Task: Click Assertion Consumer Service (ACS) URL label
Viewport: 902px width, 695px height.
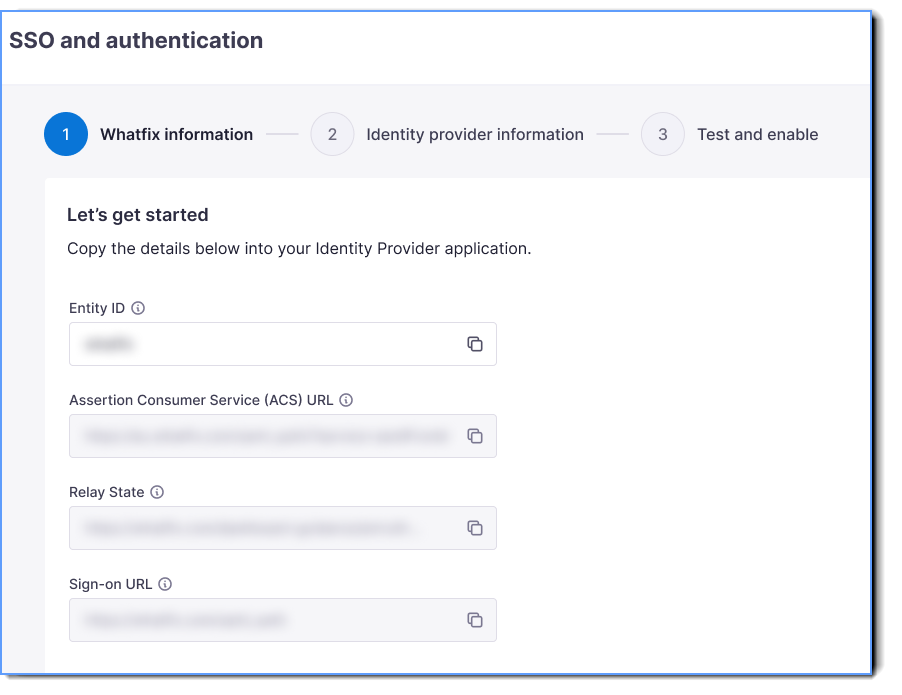Action: [201, 400]
